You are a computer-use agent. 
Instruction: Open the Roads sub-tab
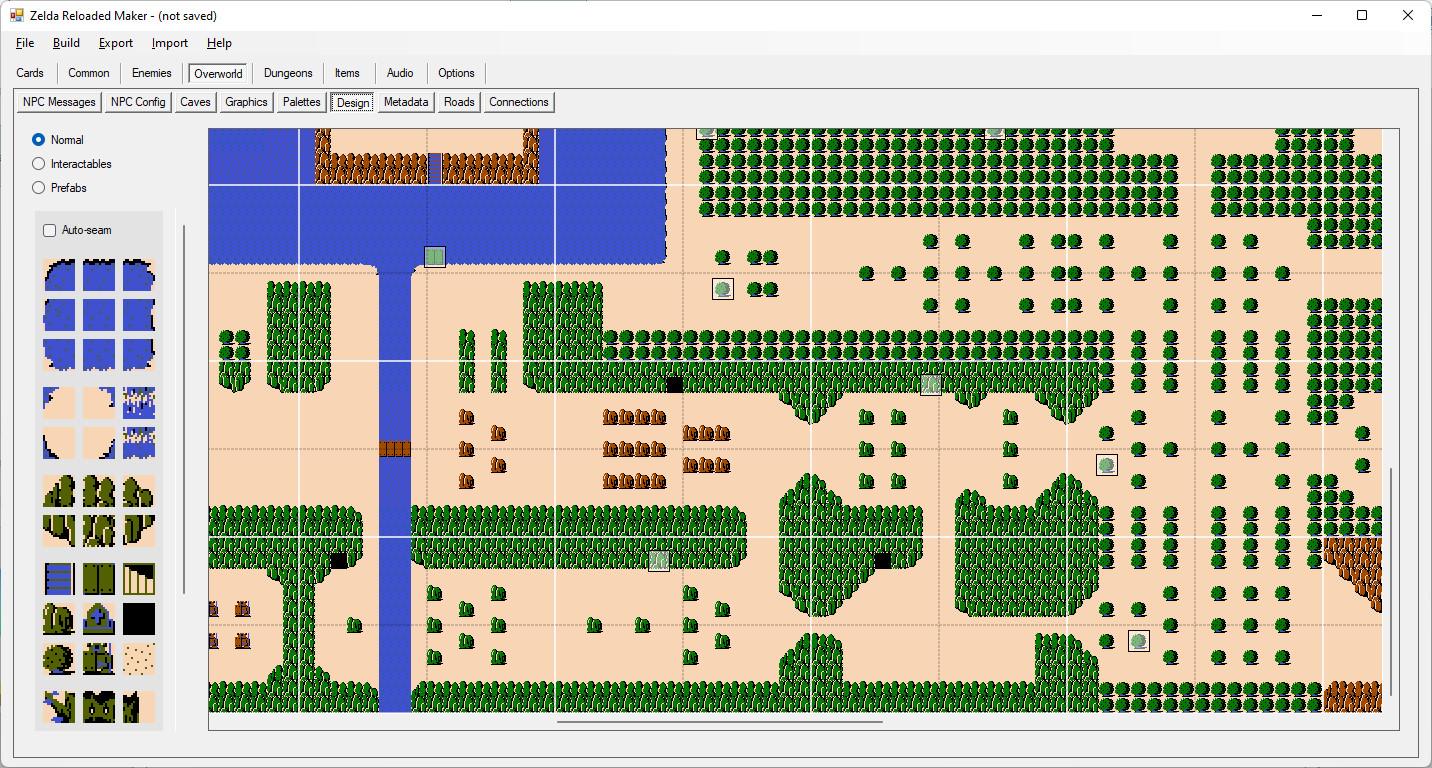pyautogui.click(x=459, y=102)
